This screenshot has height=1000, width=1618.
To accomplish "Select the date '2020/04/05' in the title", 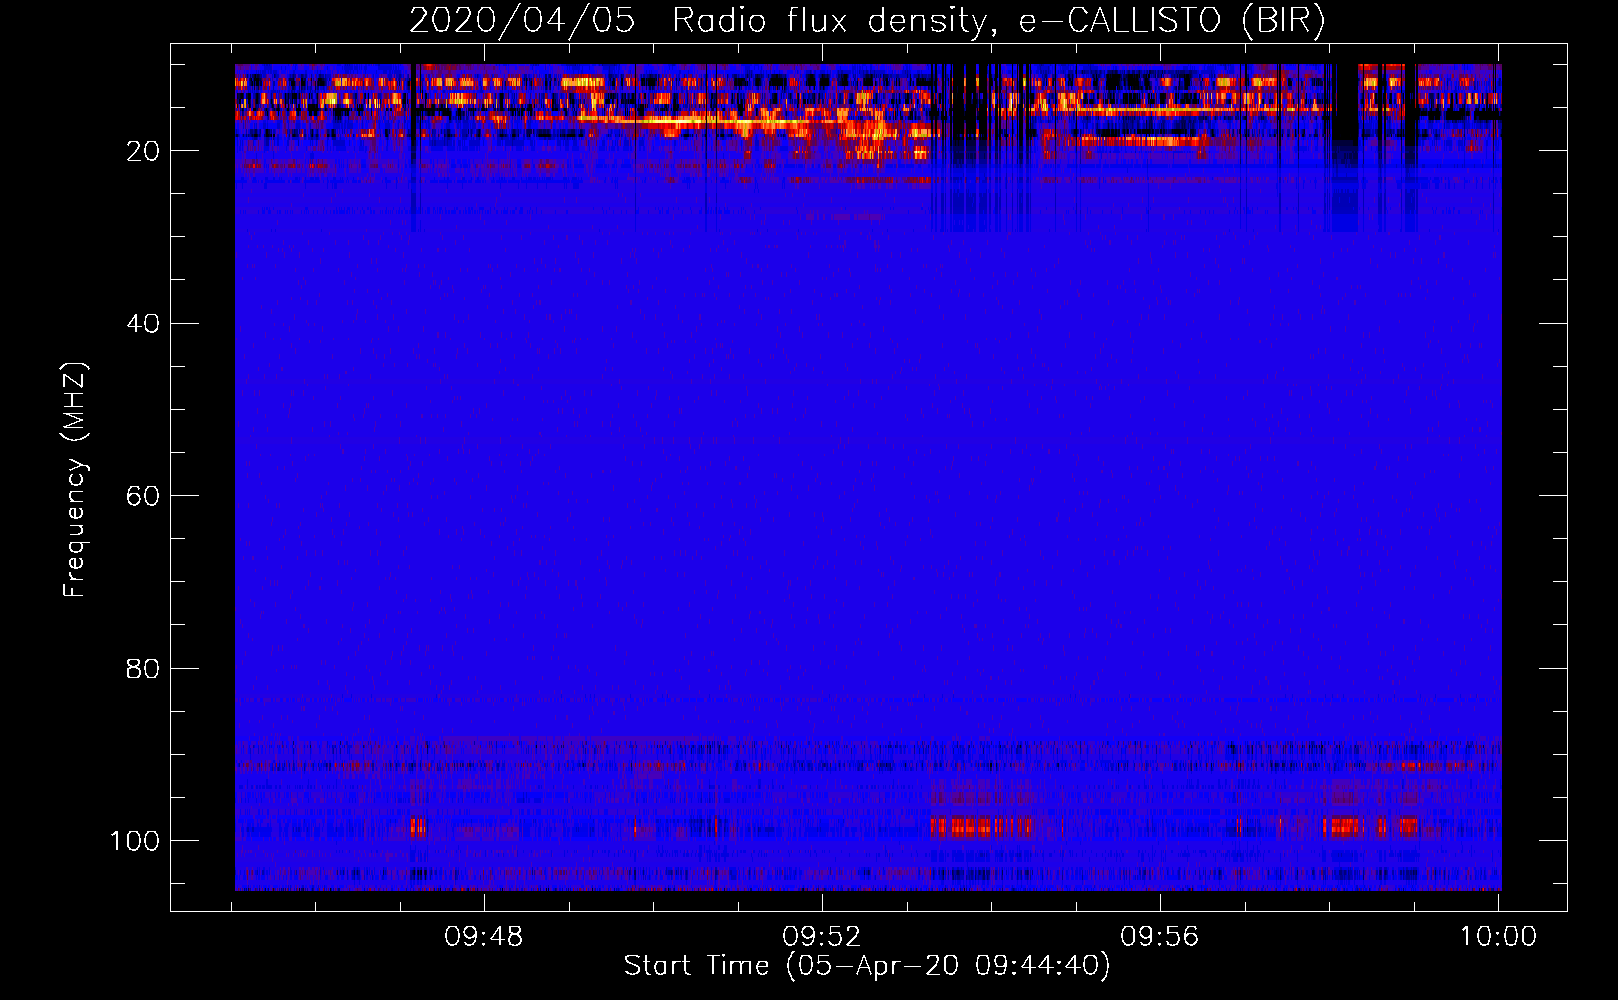I will tap(522, 21).
